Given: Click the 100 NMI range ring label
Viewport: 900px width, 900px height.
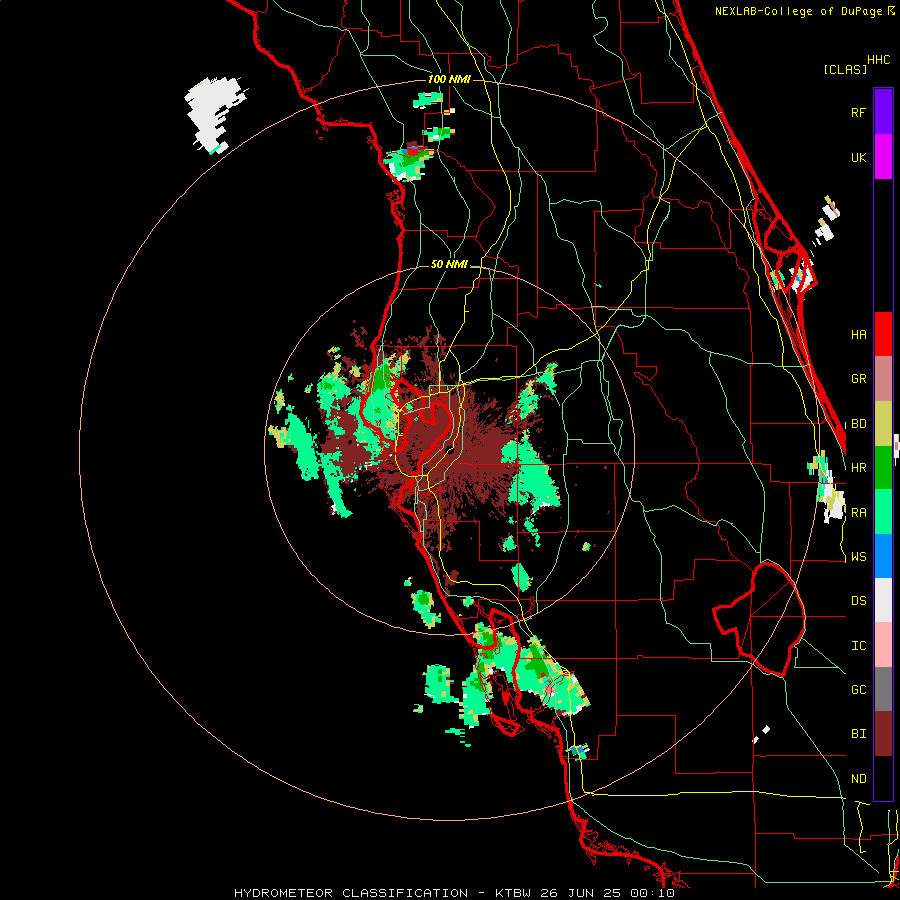Looking at the screenshot, I should click(449, 79).
